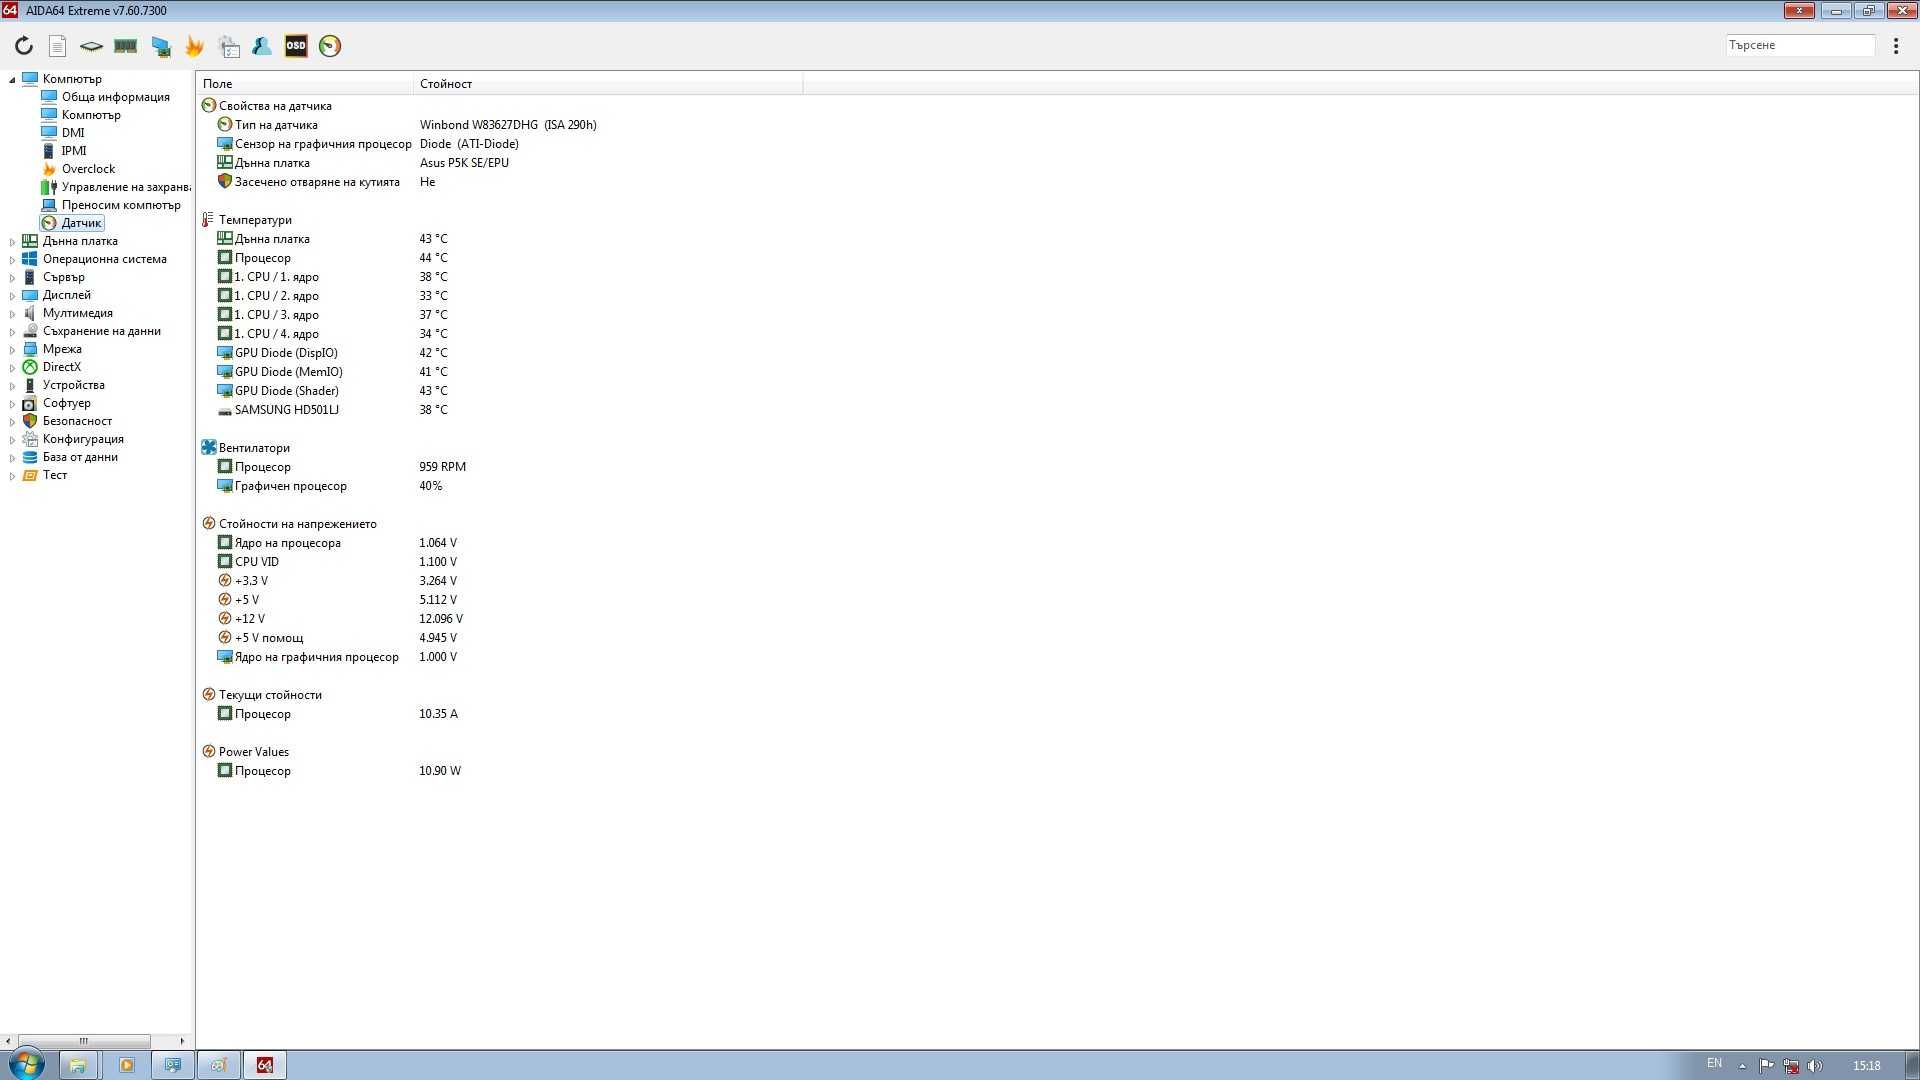The width and height of the screenshot is (1920, 1080).
Task: Click the memory module toolbar icon
Action: click(x=125, y=46)
